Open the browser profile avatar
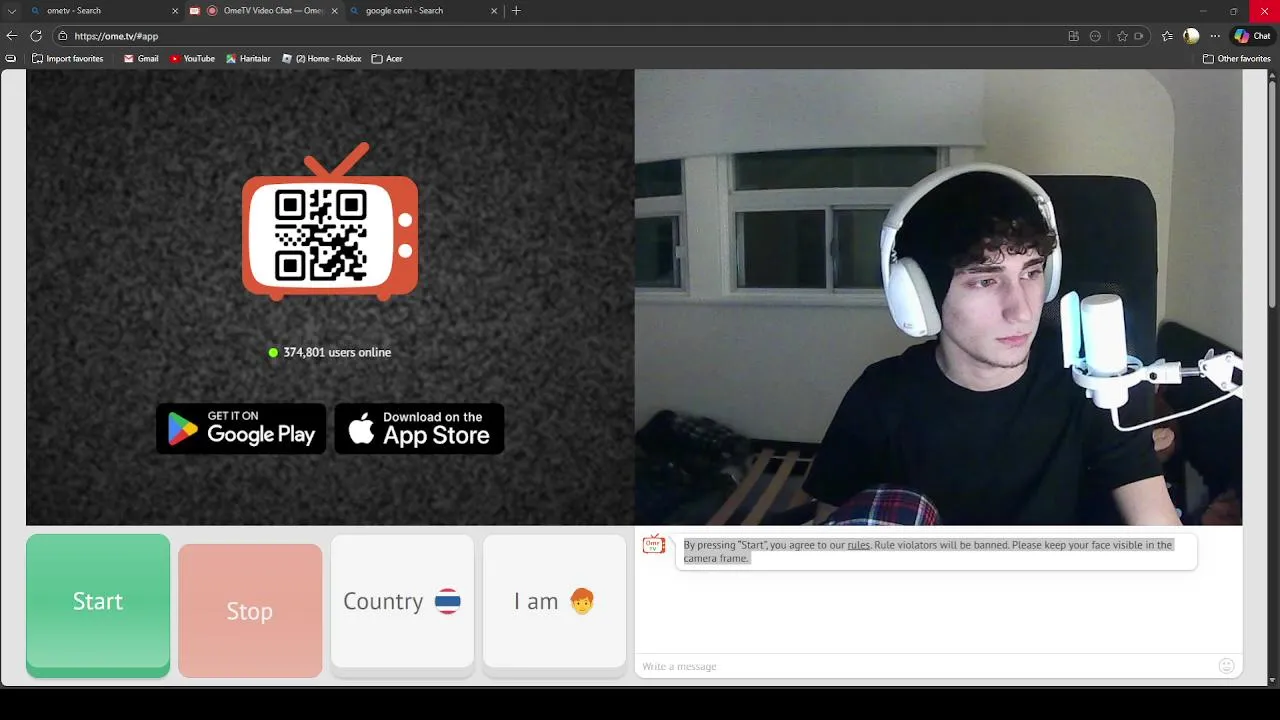Image resolution: width=1280 pixels, height=720 pixels. [1191, 36]
